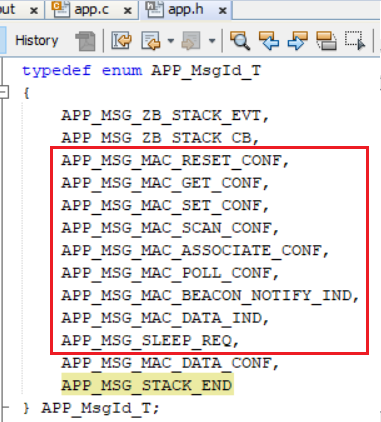Image resolution: width=381 pixels, height=422 pixels.
Task: Click the grayed document icon beside History
Action: point(85,41)
